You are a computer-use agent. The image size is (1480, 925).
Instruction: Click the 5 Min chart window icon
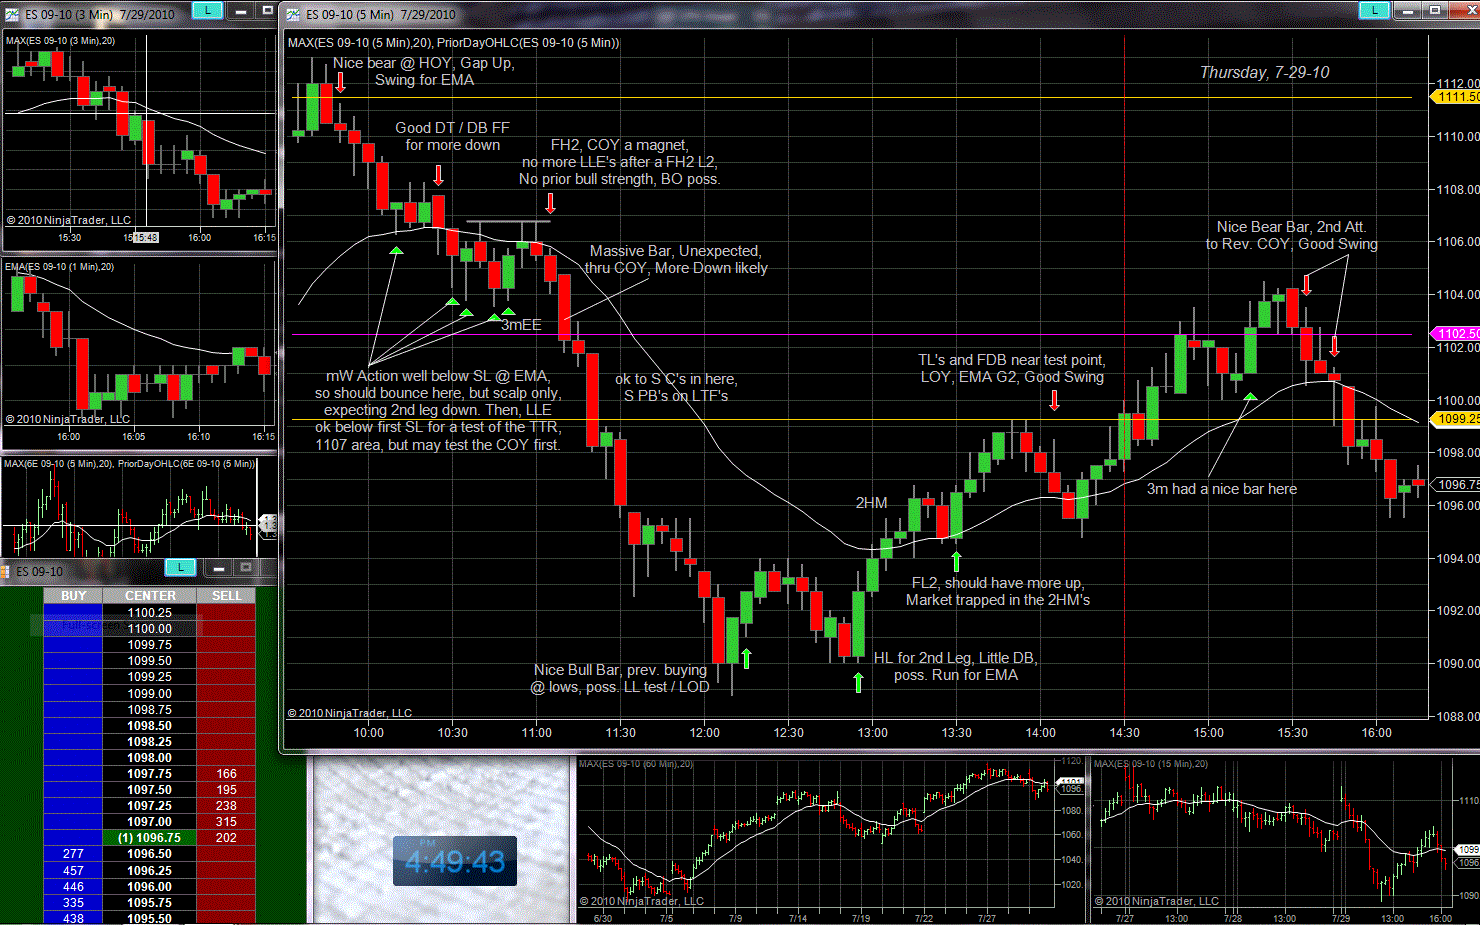coord(293,14)
